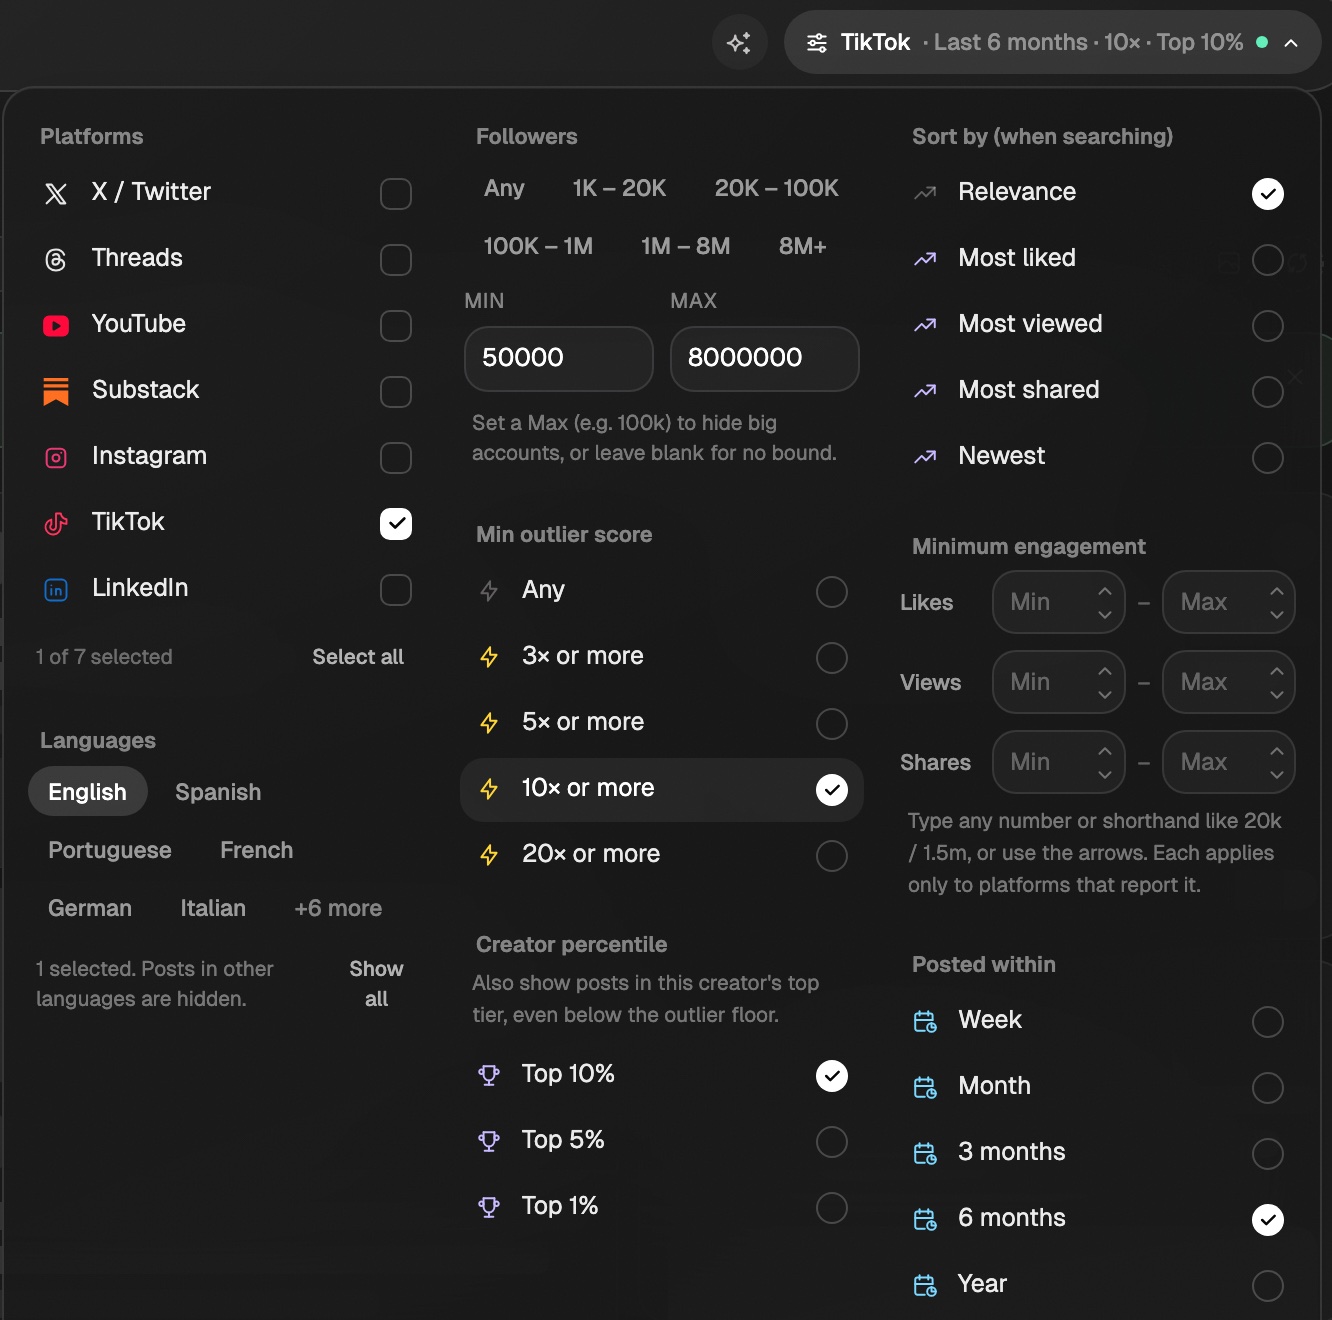Click Show all languages link
The width and height of the screenshot is (1332, 1320).
pos(376,984)
